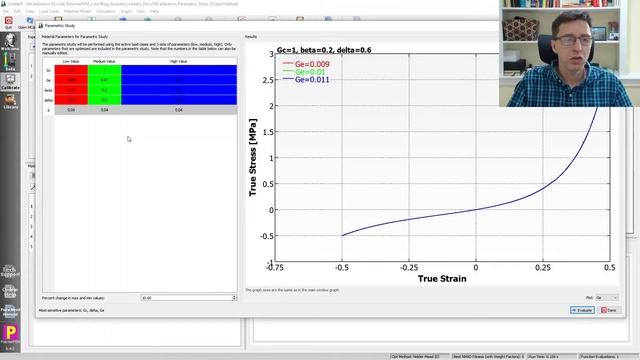
Task: Click the gray low value cell in last row
Action: point(71,110)
